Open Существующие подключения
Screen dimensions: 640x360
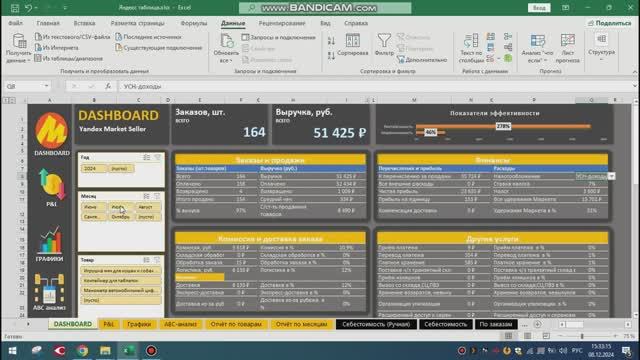pyautogui.click(x=158, y=48)
